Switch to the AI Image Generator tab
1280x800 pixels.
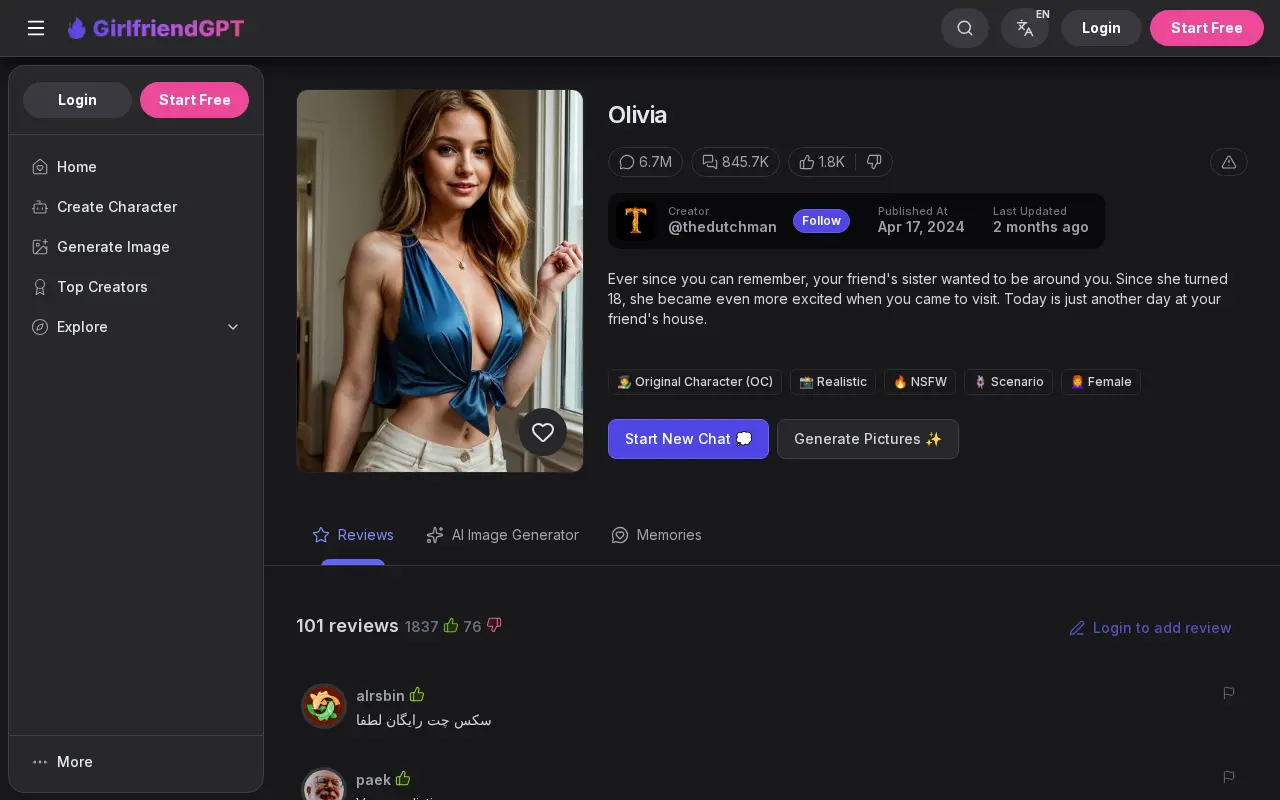pyautogui.click(x=502, y=535)
